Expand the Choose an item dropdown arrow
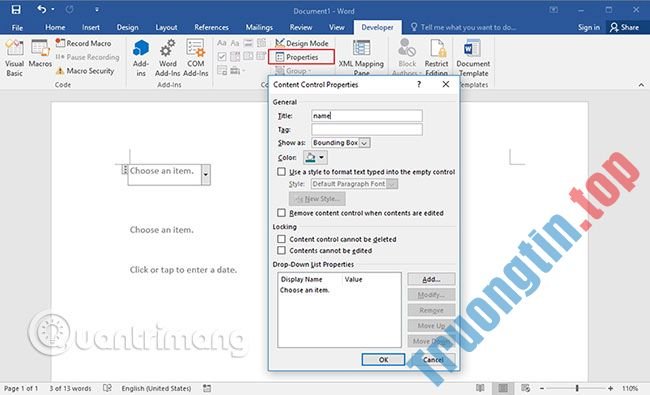The image size is (650, 395). tap(206, 174)
